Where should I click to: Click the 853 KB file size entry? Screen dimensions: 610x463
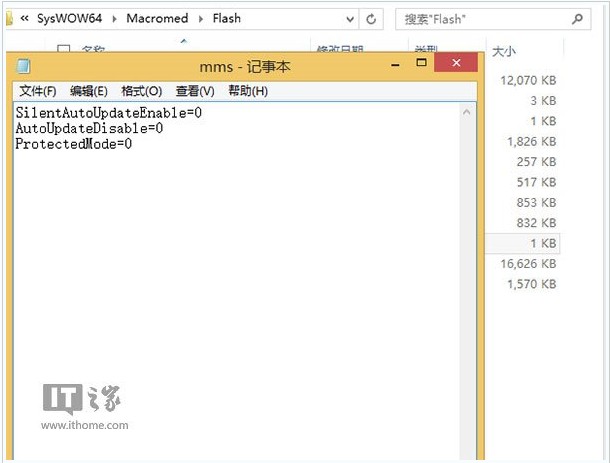(536, 203)
